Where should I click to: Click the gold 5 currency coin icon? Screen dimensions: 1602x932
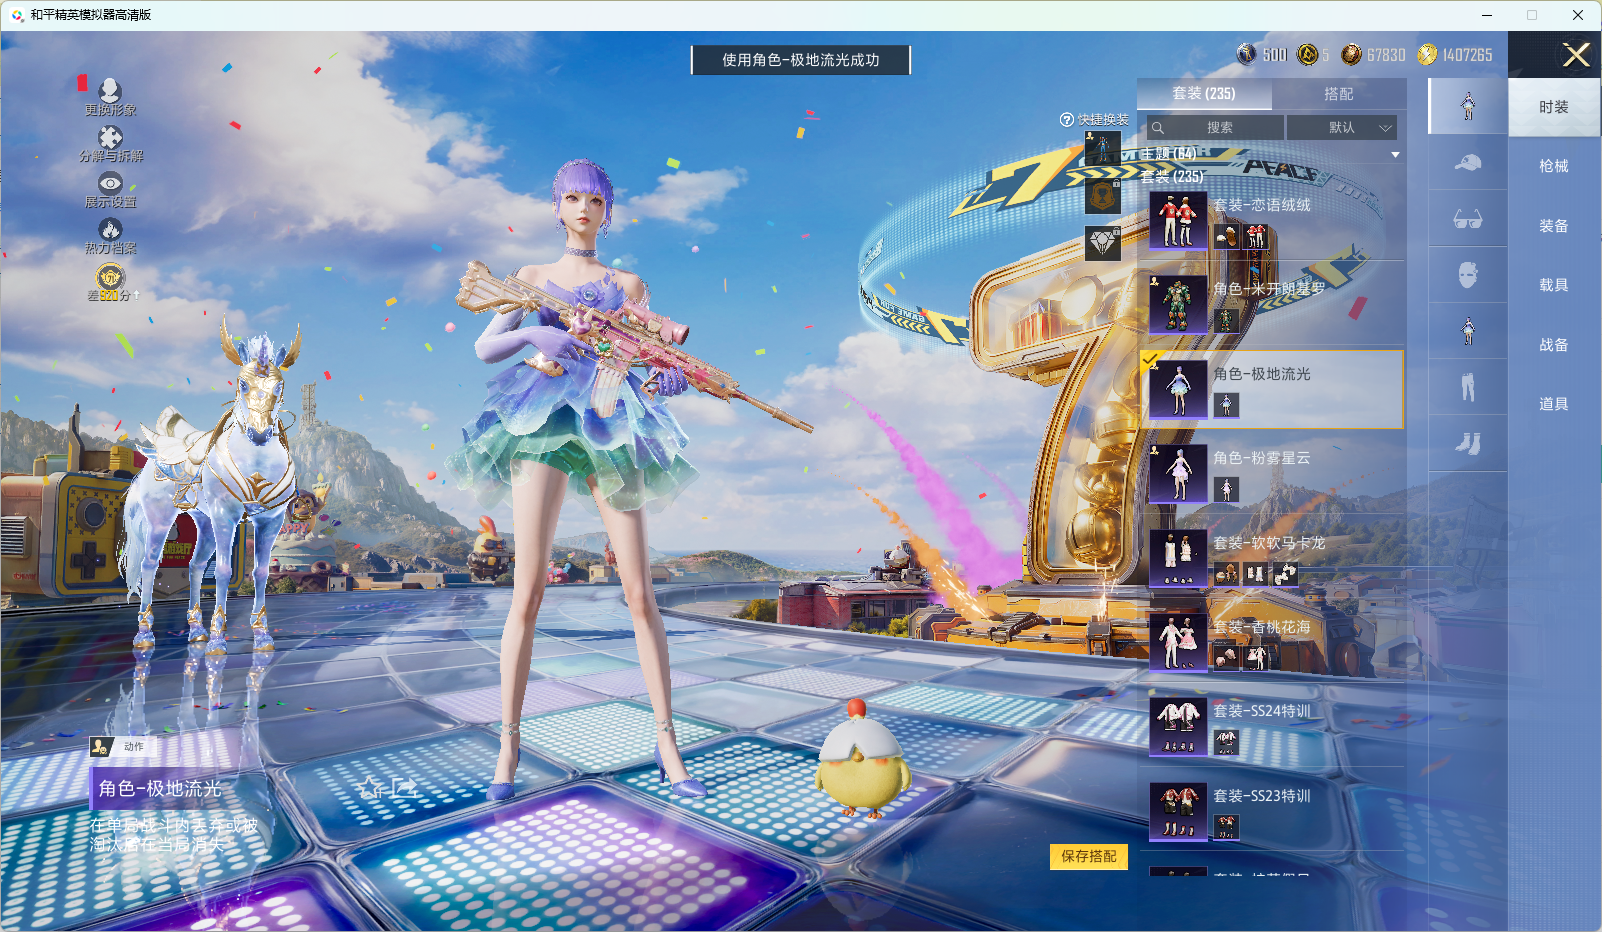point(1307,54)
